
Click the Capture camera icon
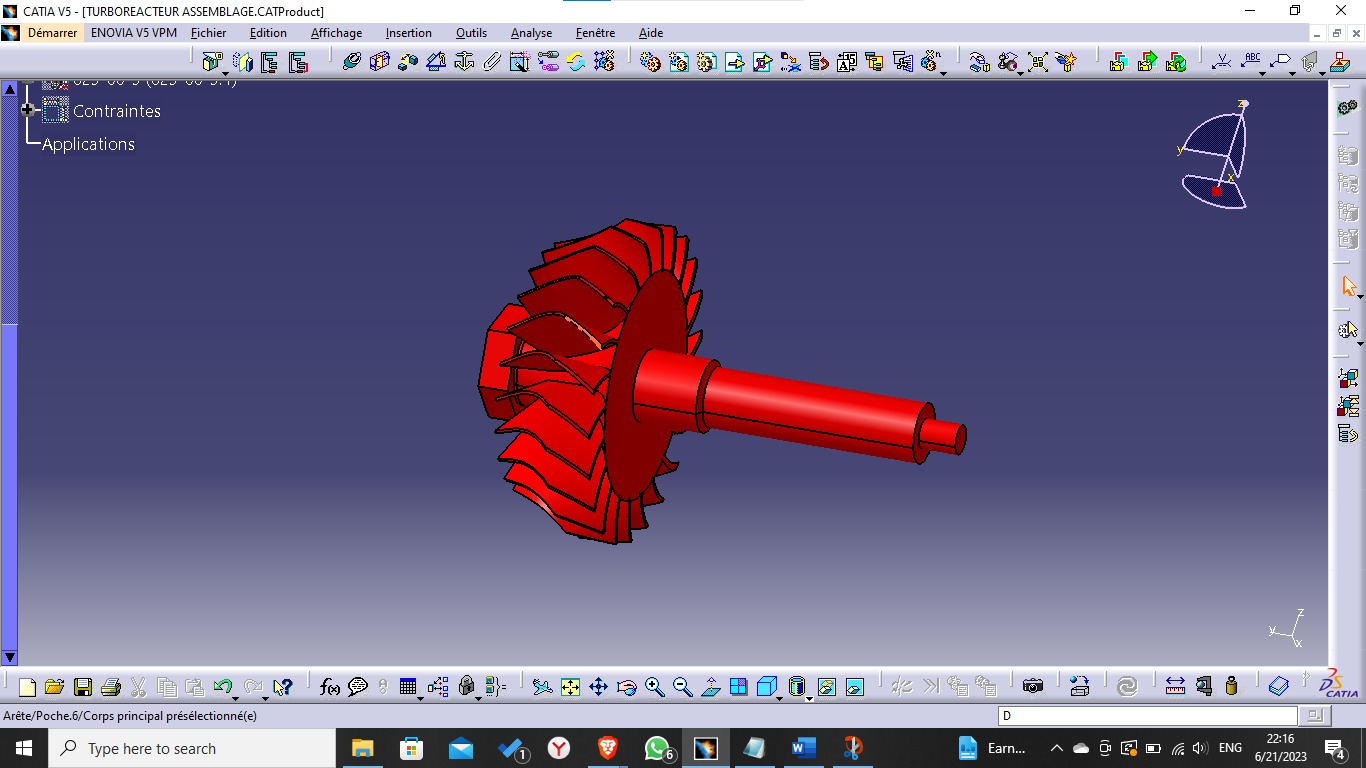(1033, 687)
